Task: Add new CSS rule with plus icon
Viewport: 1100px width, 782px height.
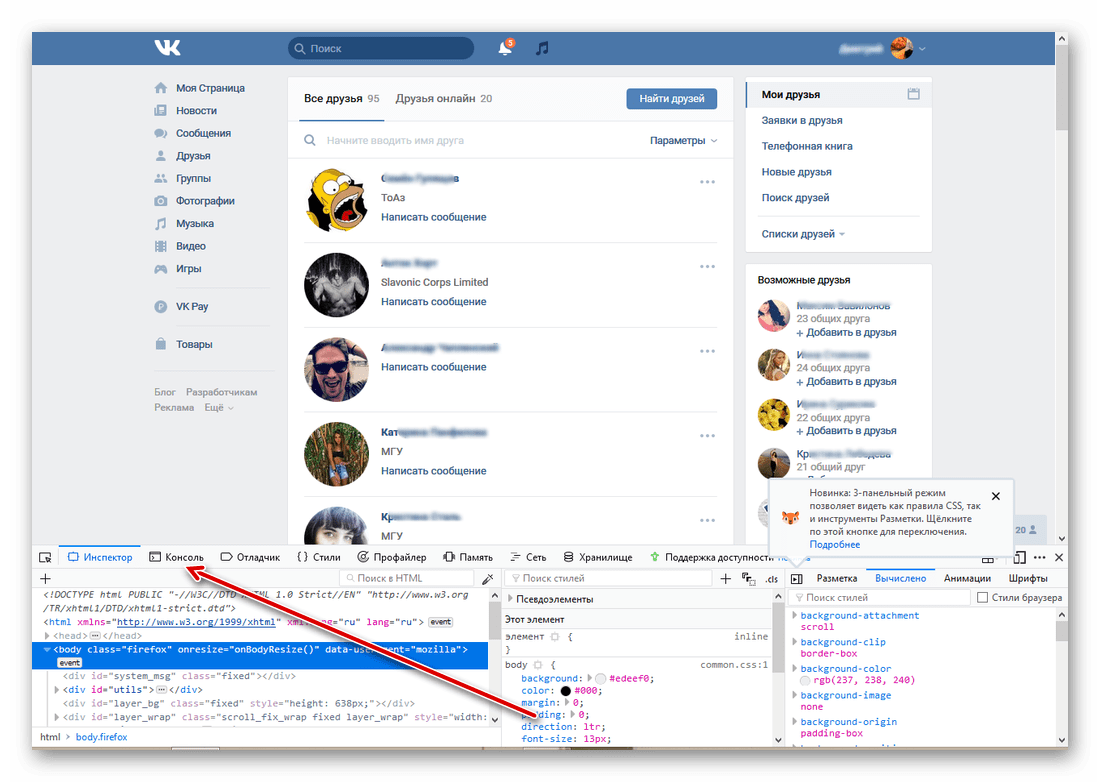Action: tap(725, 579)
